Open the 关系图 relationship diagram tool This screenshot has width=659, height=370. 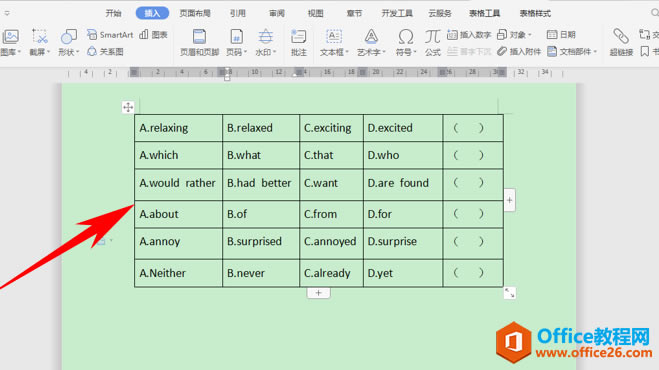pyautogui.click(x=105, y=52)
